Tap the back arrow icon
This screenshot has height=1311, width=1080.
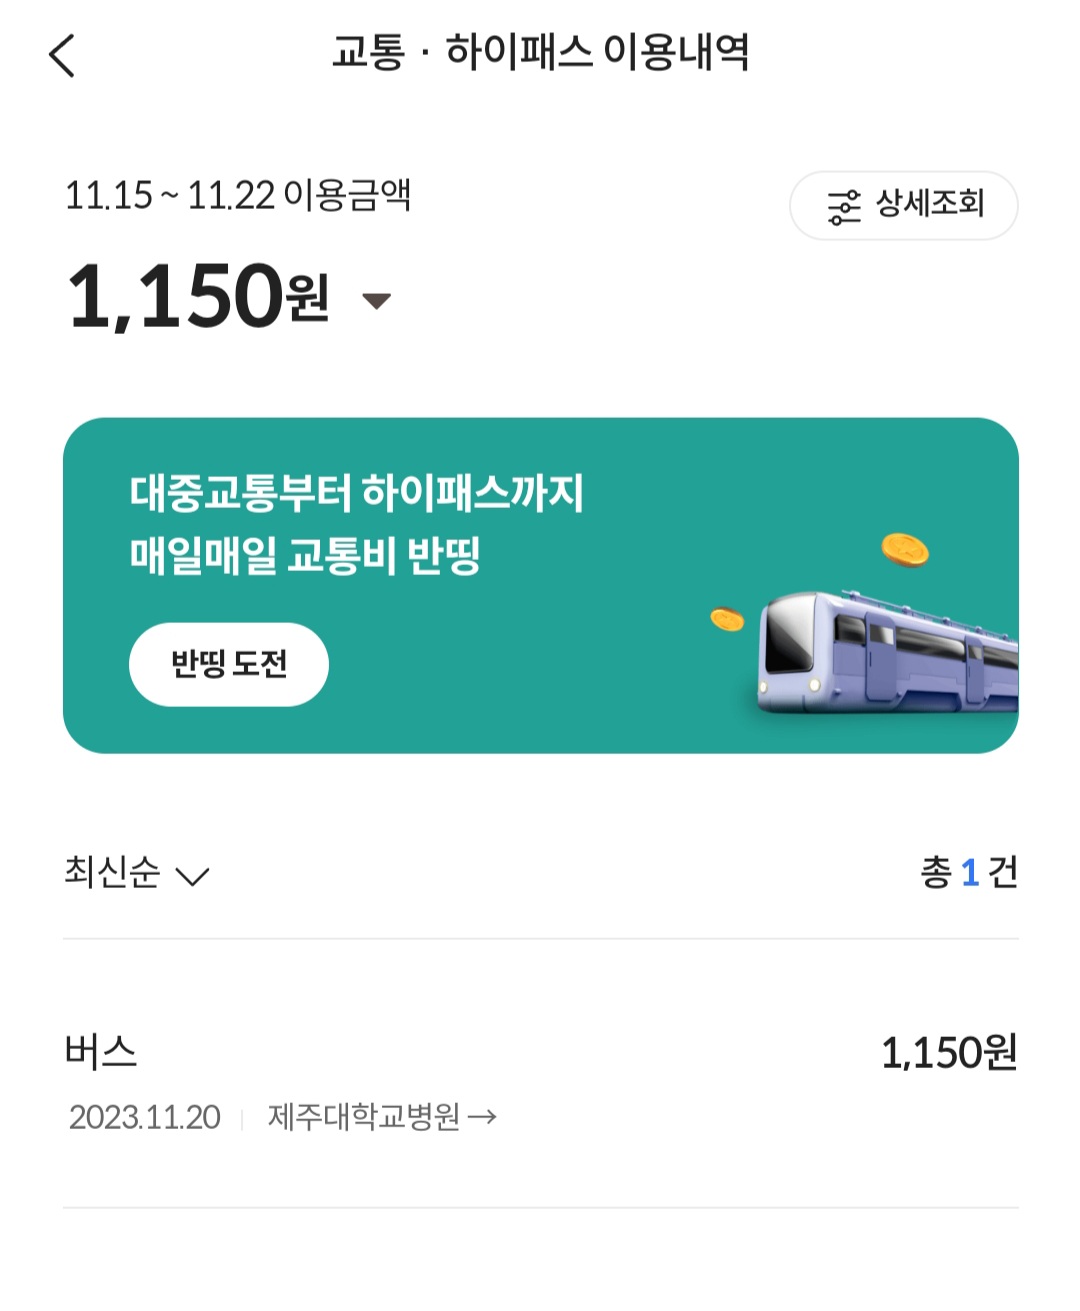(62, 55)
